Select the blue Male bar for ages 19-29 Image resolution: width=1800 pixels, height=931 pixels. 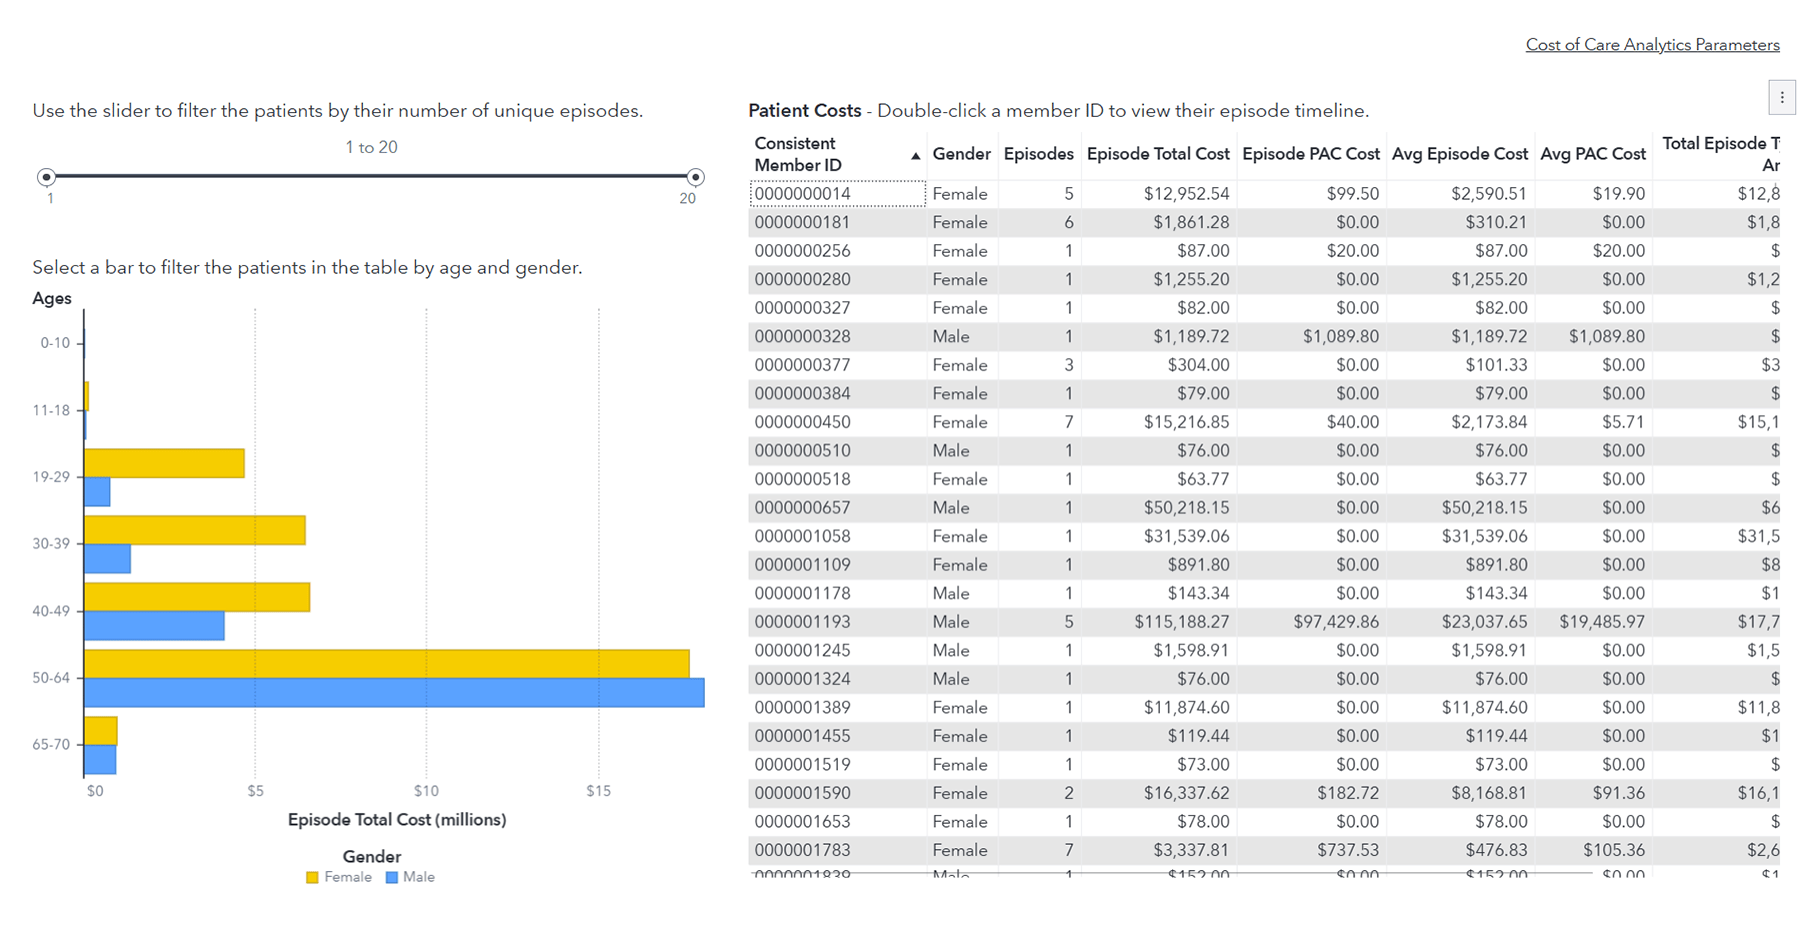pos(97,492)
